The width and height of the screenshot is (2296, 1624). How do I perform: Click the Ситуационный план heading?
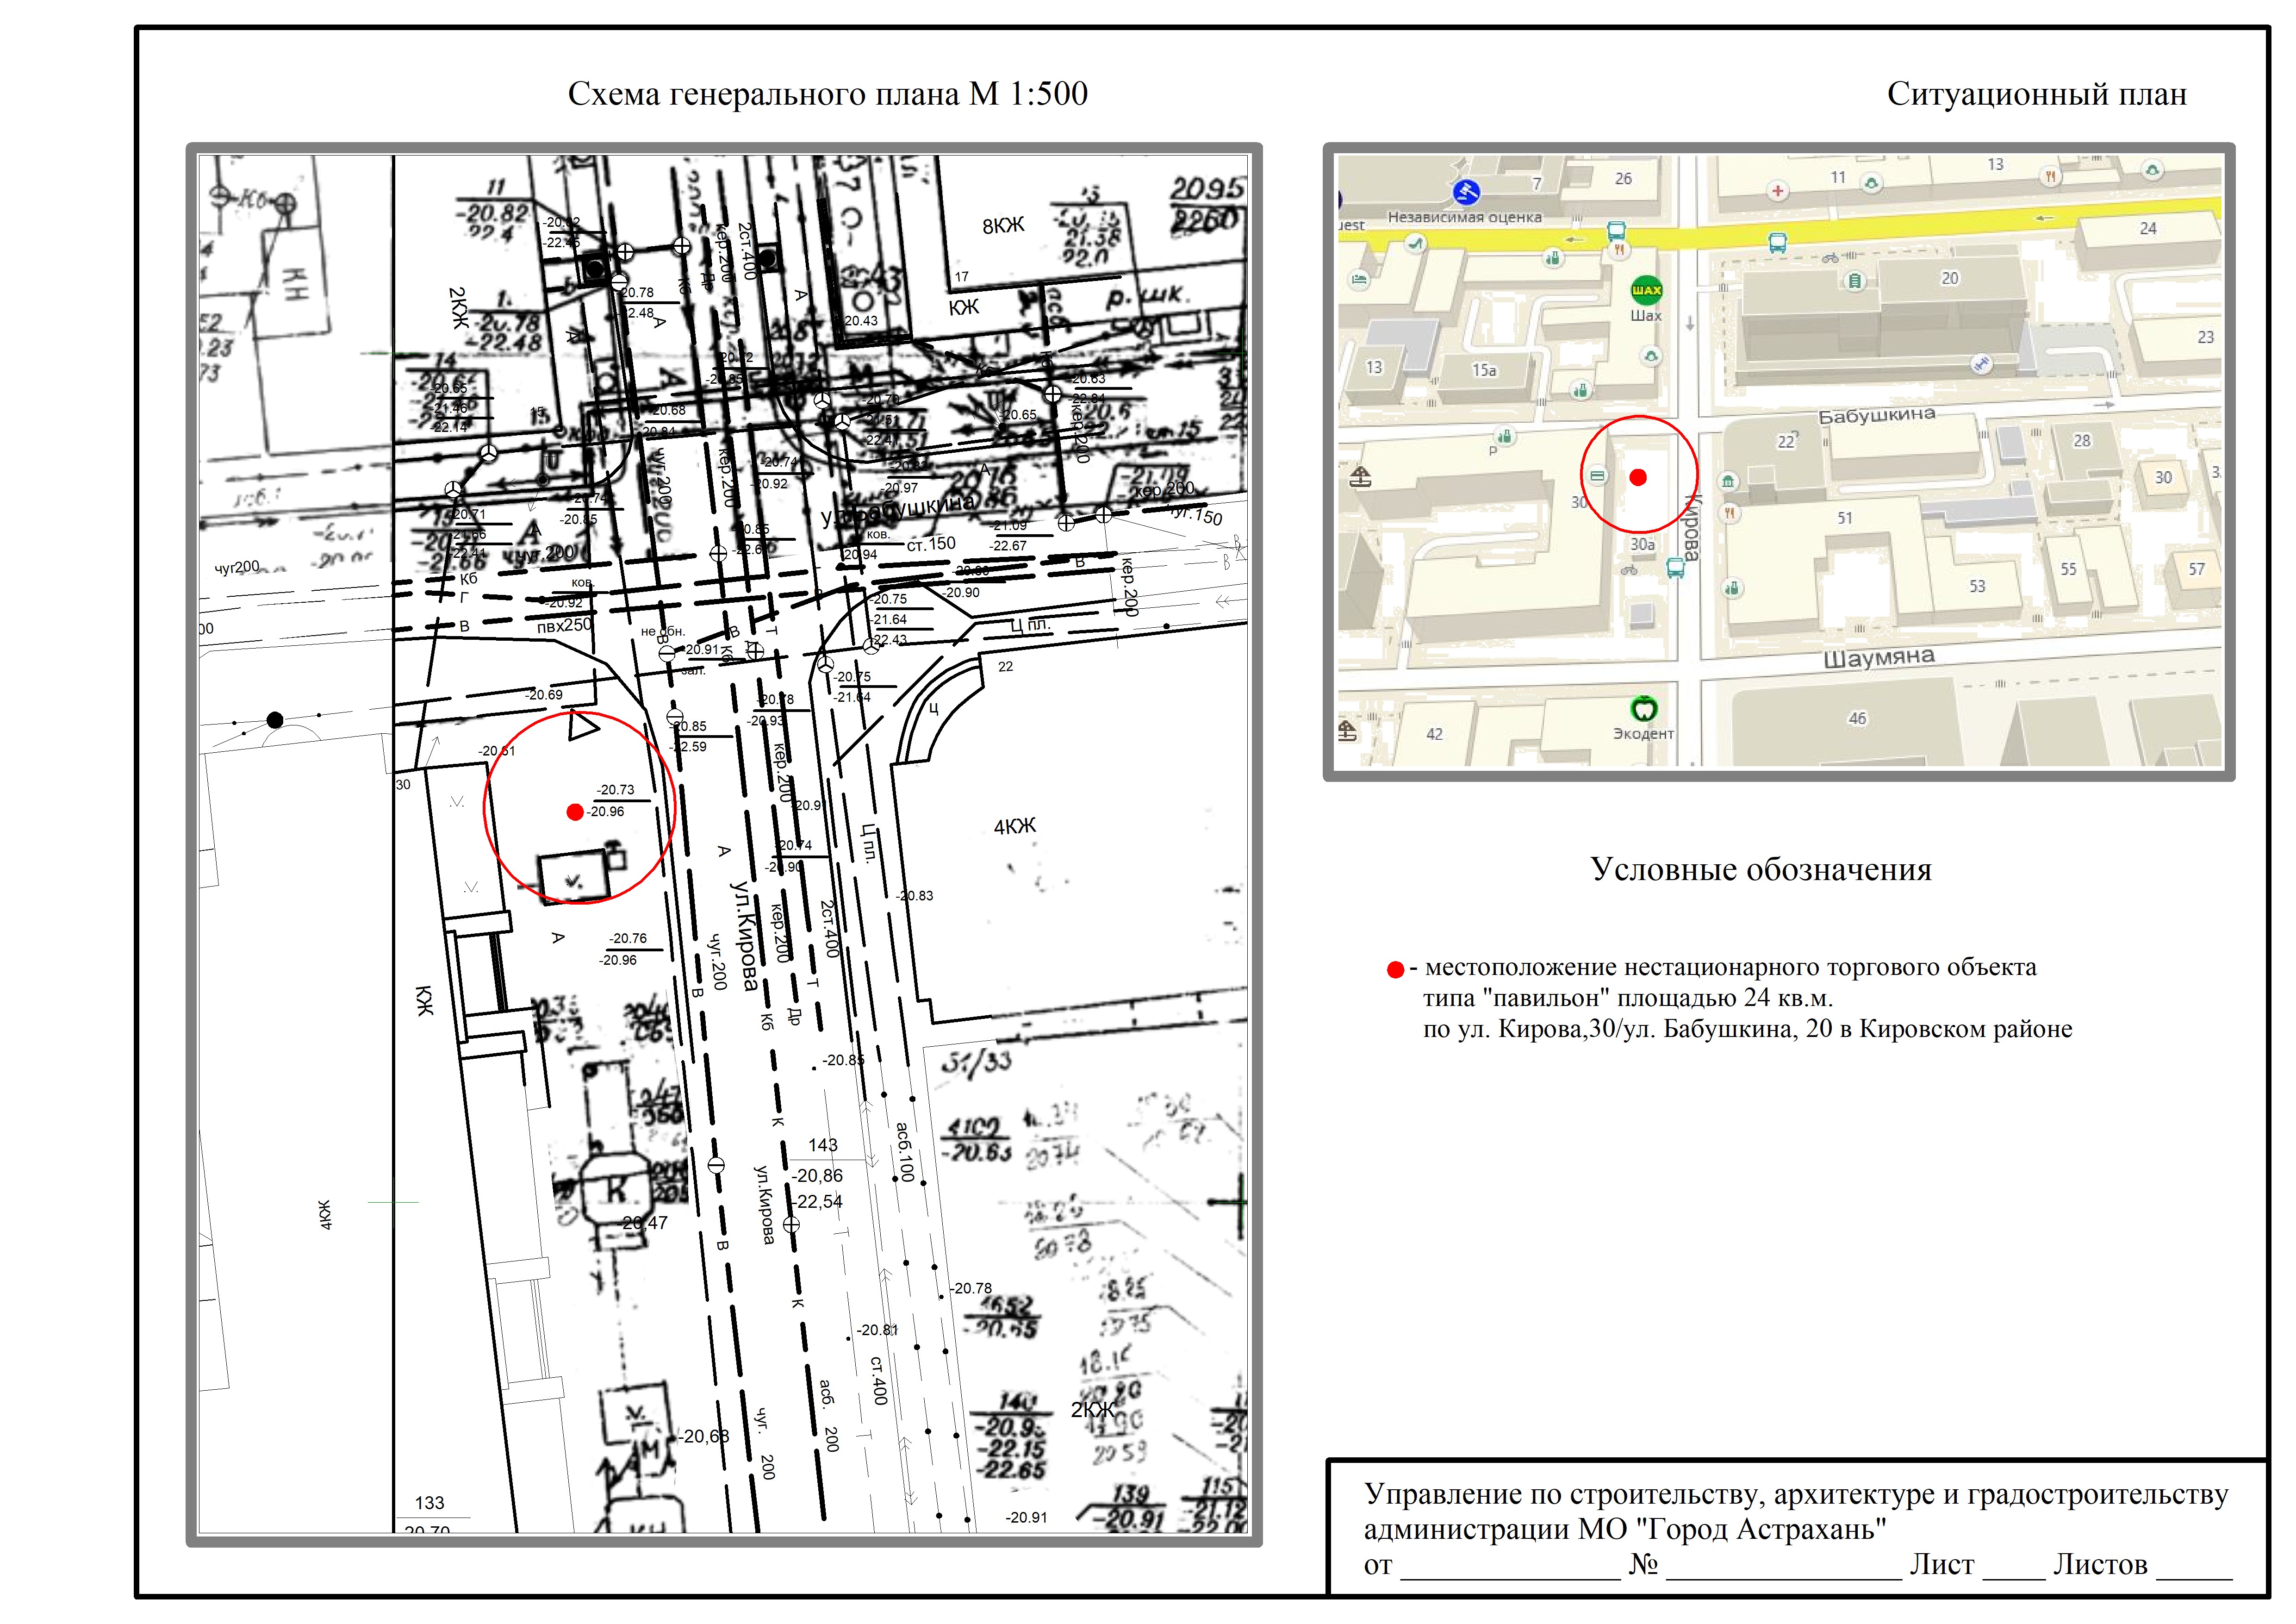click(2036, 94)
